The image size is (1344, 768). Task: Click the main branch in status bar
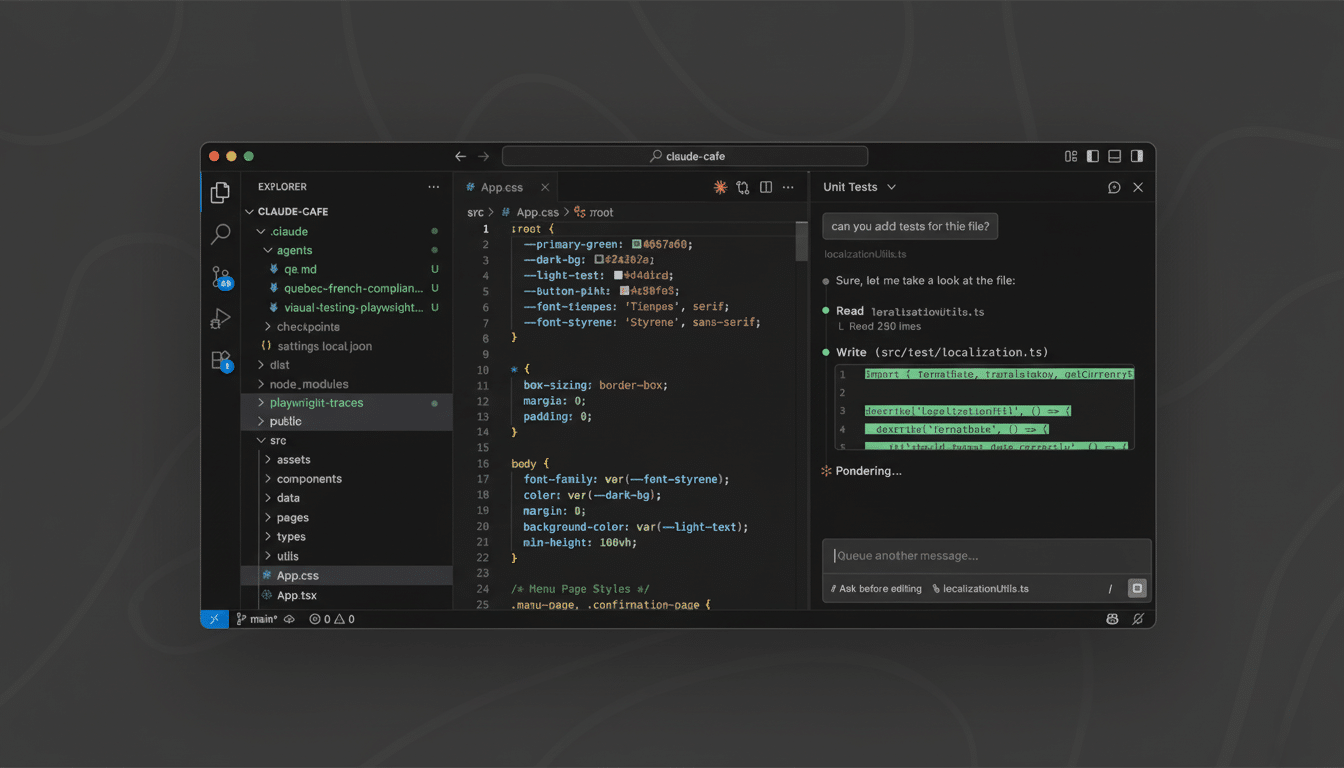tap(258, 619)
